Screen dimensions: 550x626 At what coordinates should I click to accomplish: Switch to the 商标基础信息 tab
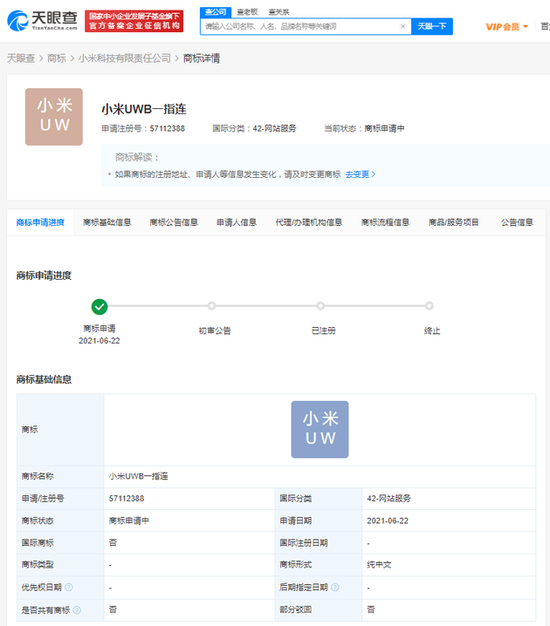point(107,222)
